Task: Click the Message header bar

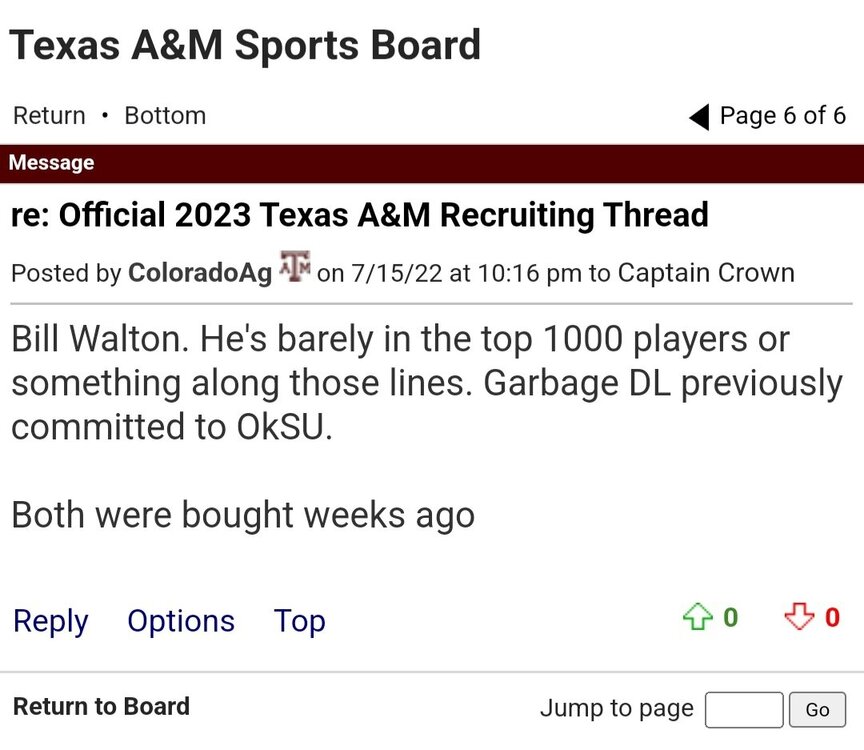Action: pos(432,163)
